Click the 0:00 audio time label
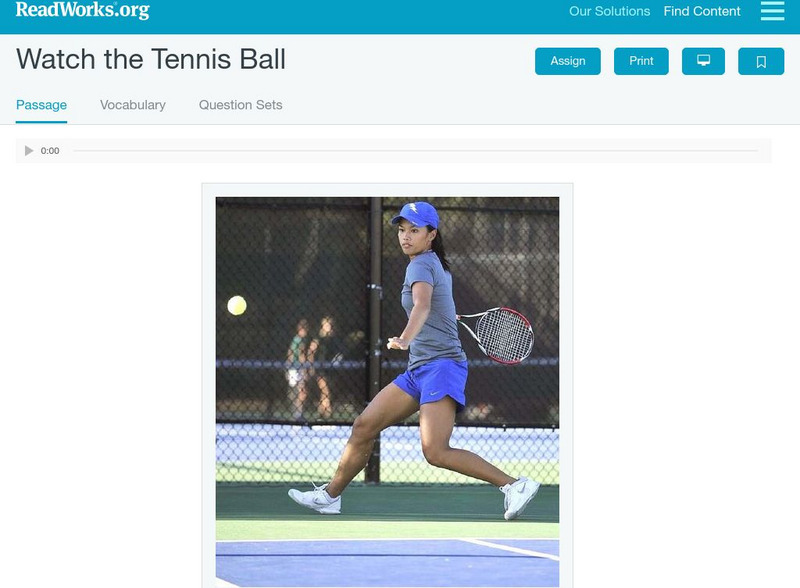The height and width of the screenshot is (588, 800). [50, 151]
